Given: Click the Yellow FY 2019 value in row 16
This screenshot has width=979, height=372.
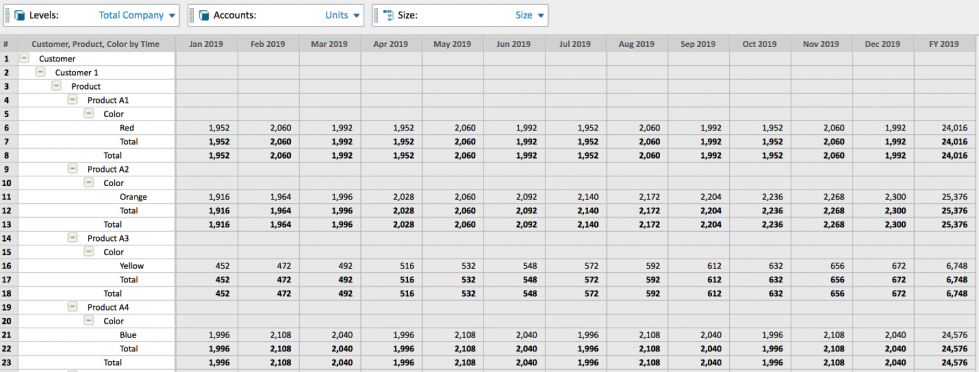Looking at the screenshot, I should (x=945, y=266).
